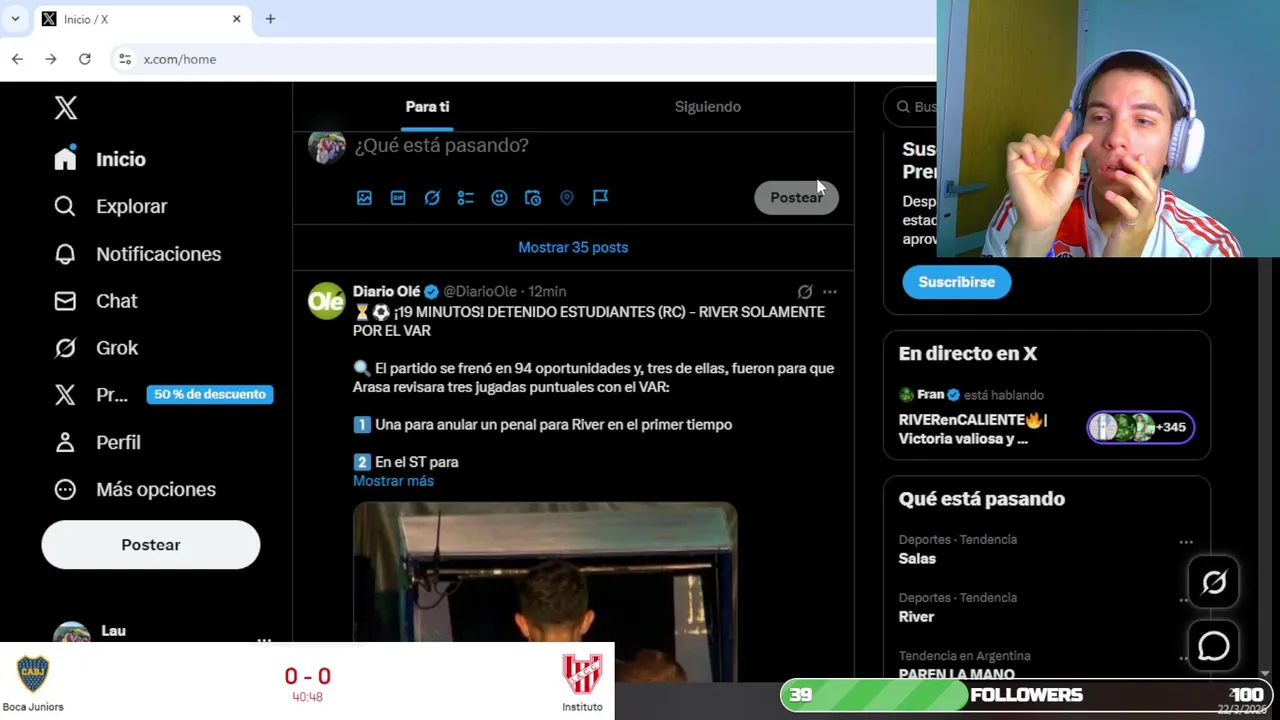This screenshot has height=720, width=1280.
Task: Schedule the post with the calendar icon
Action: (x=533, y=198)
